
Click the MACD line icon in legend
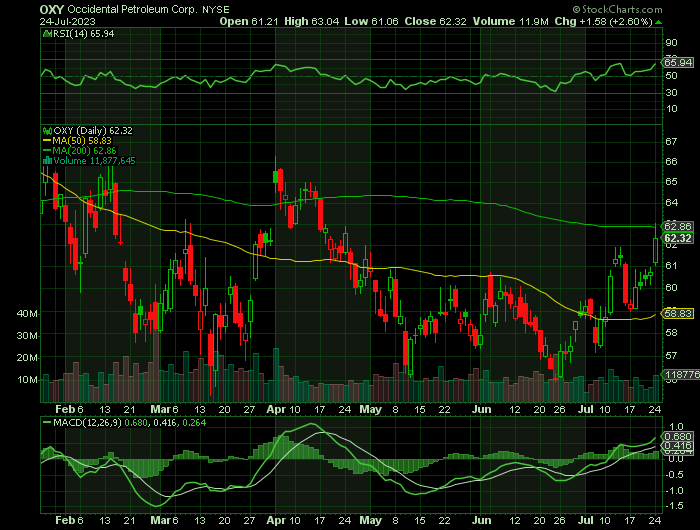tap(47, 422)
